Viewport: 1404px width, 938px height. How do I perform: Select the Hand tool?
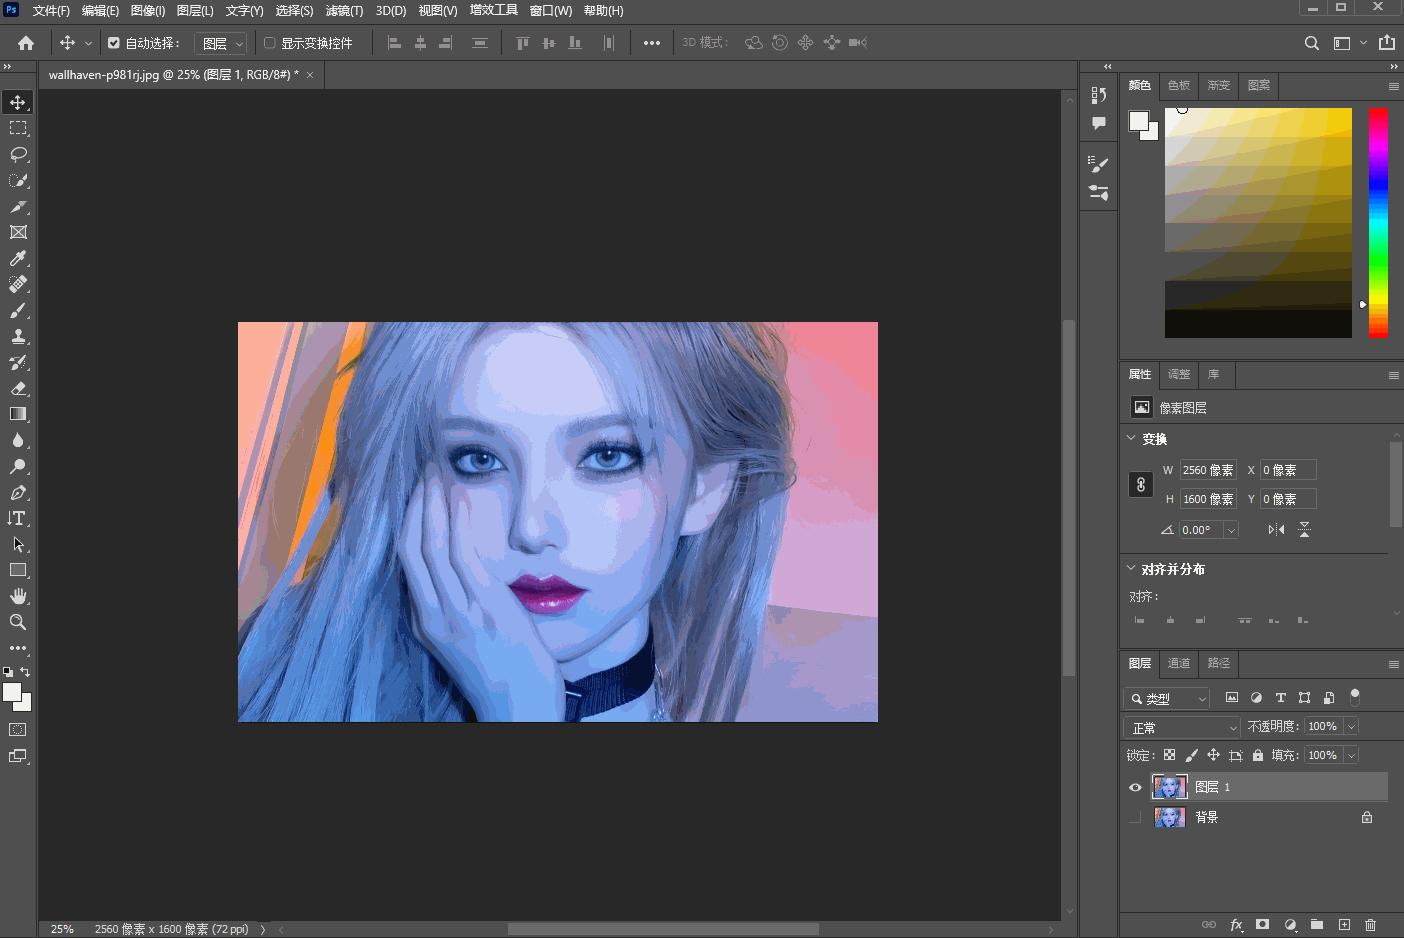coord(18,596)
